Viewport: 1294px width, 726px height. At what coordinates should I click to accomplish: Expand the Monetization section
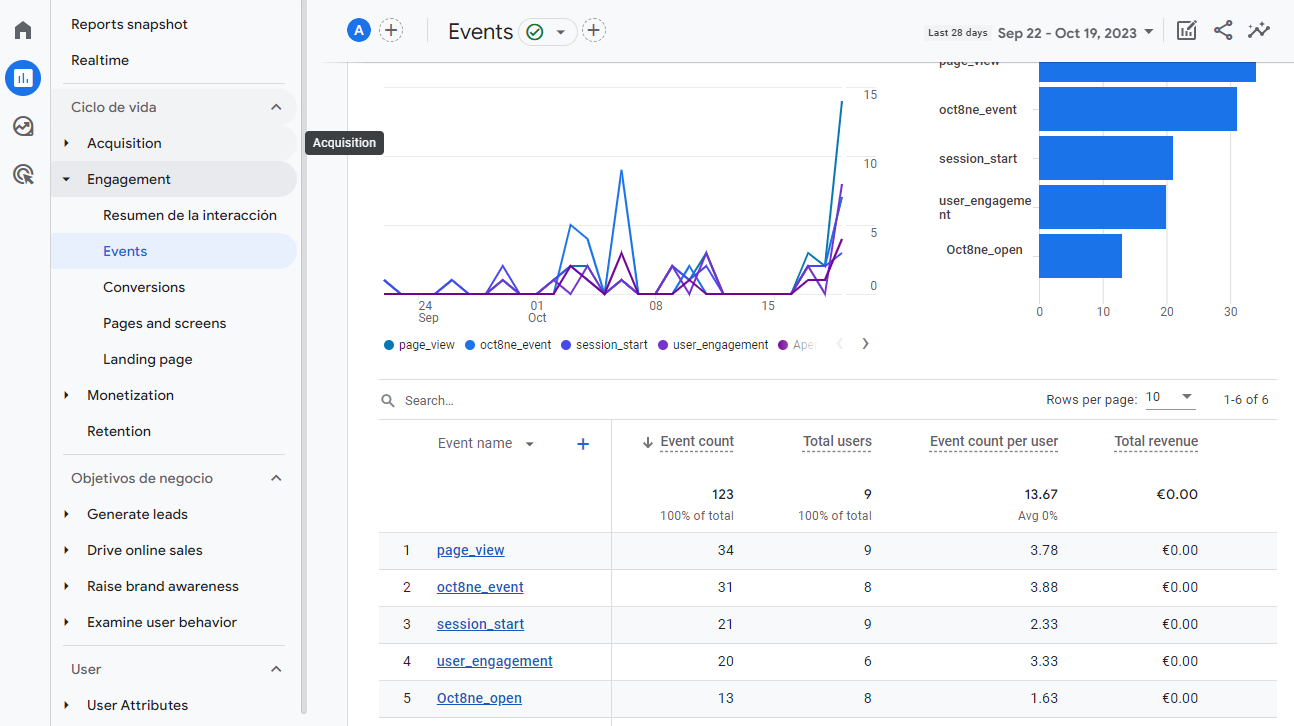pos(130,395)
